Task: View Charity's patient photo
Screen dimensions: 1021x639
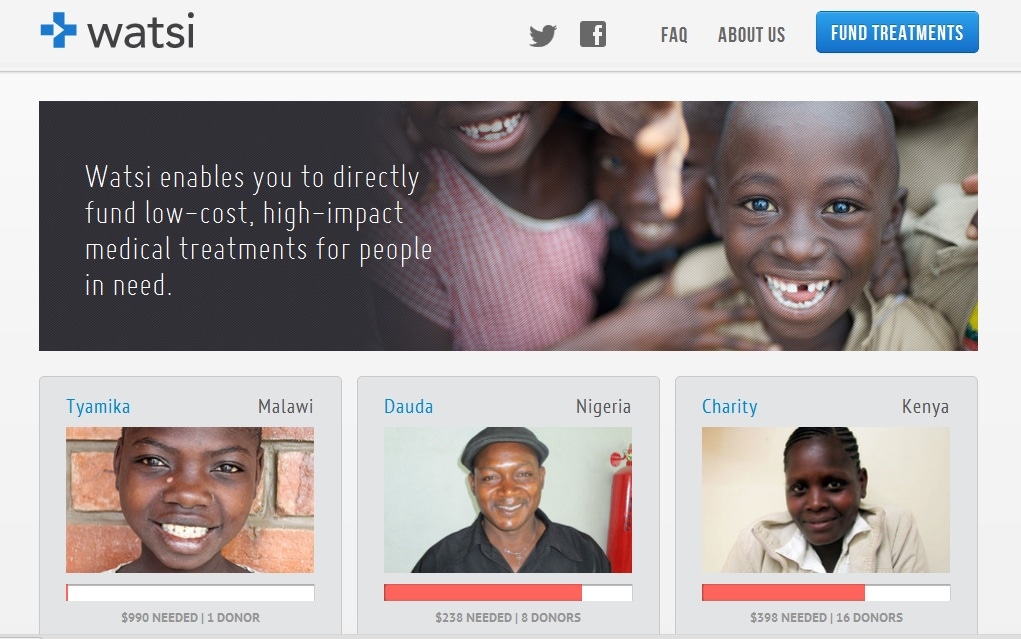Action: pyautogui.click(x=826, y=500)
